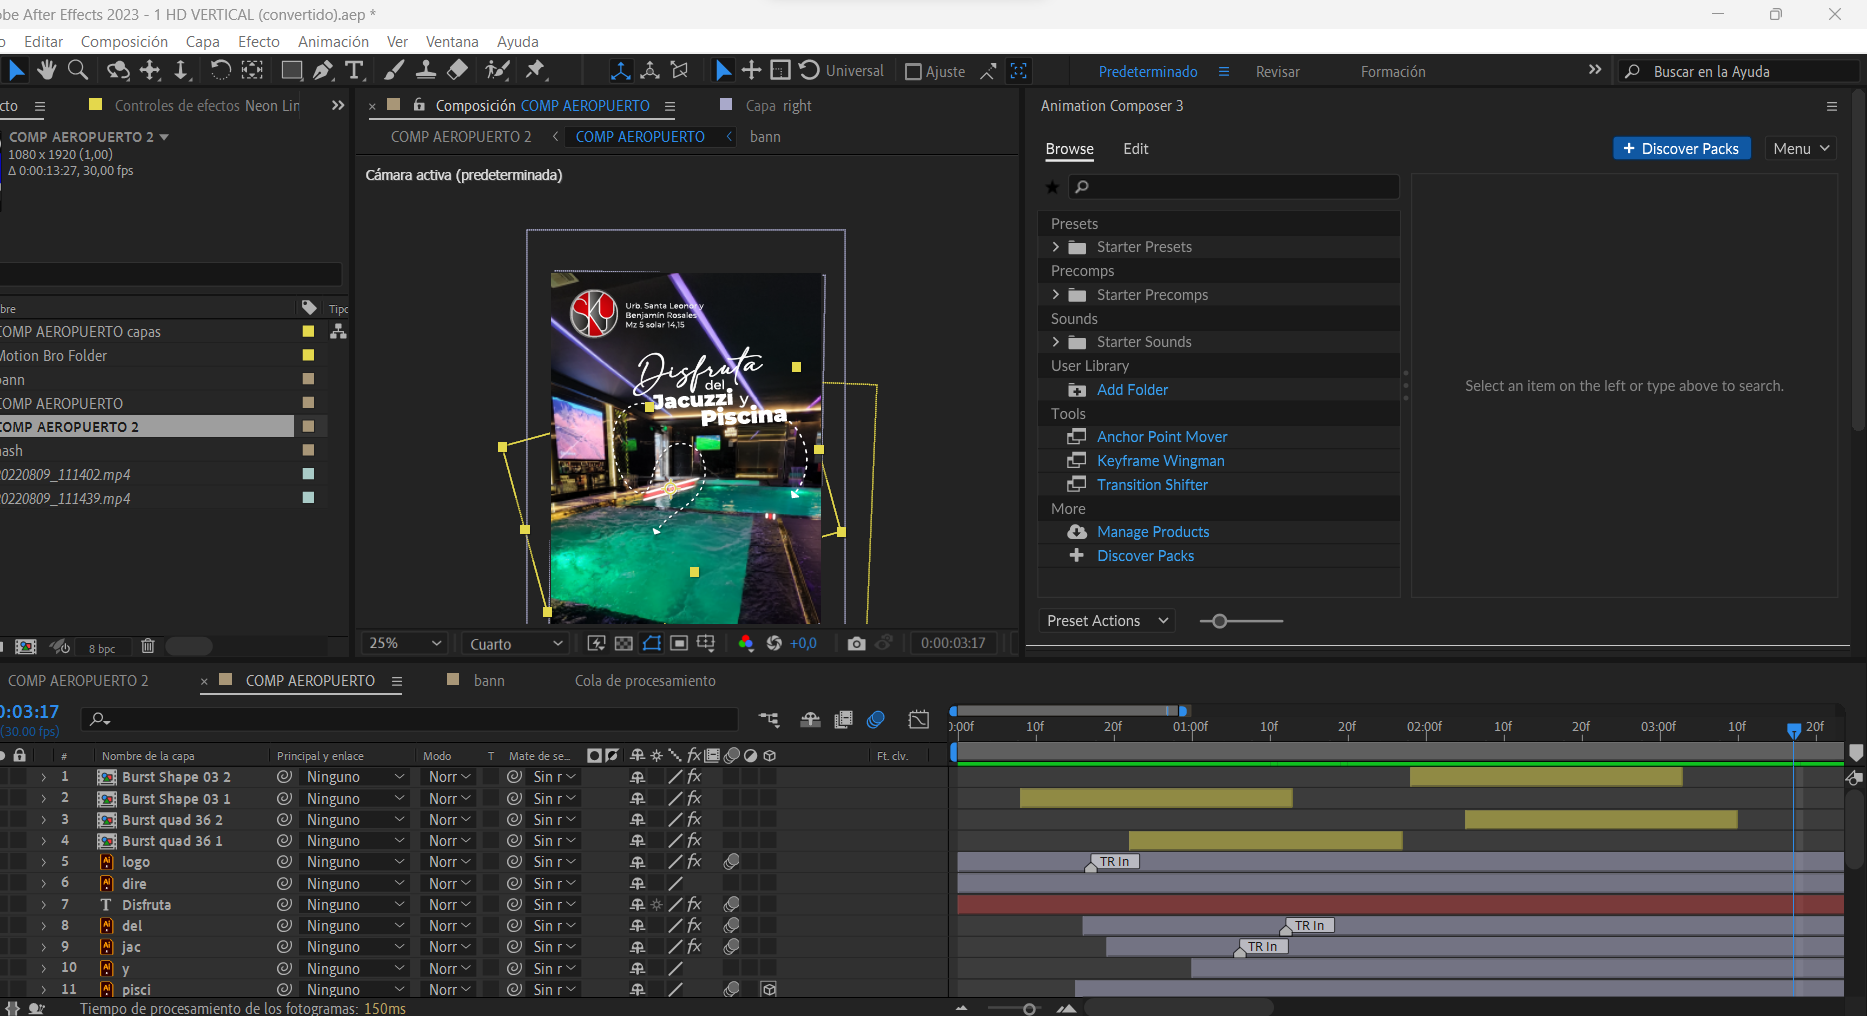1867x1016 pixels.
Task: Toggle motion blur switch on logo layer
Action: click(732, 862)
